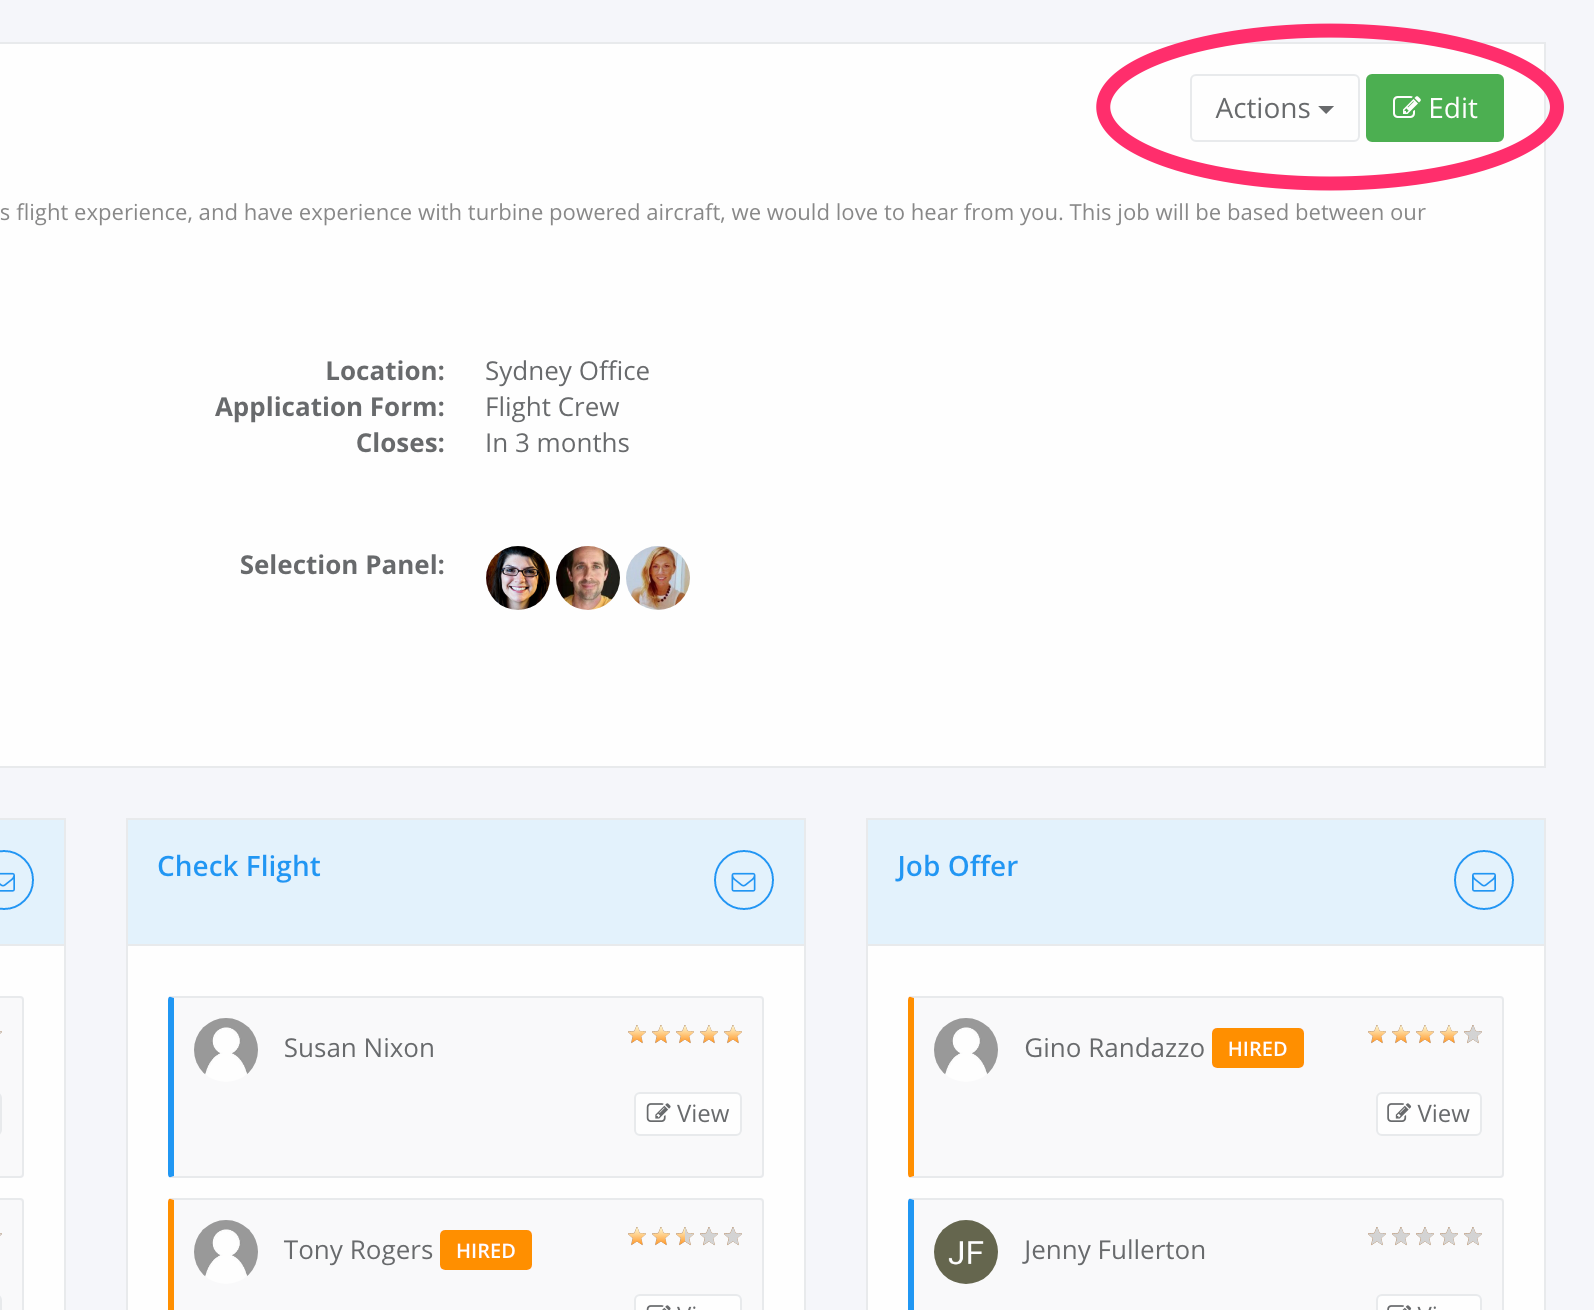
Task: Click Jenny Fullerton's JF initials avatar
Action: click(x=966, y=1252)
